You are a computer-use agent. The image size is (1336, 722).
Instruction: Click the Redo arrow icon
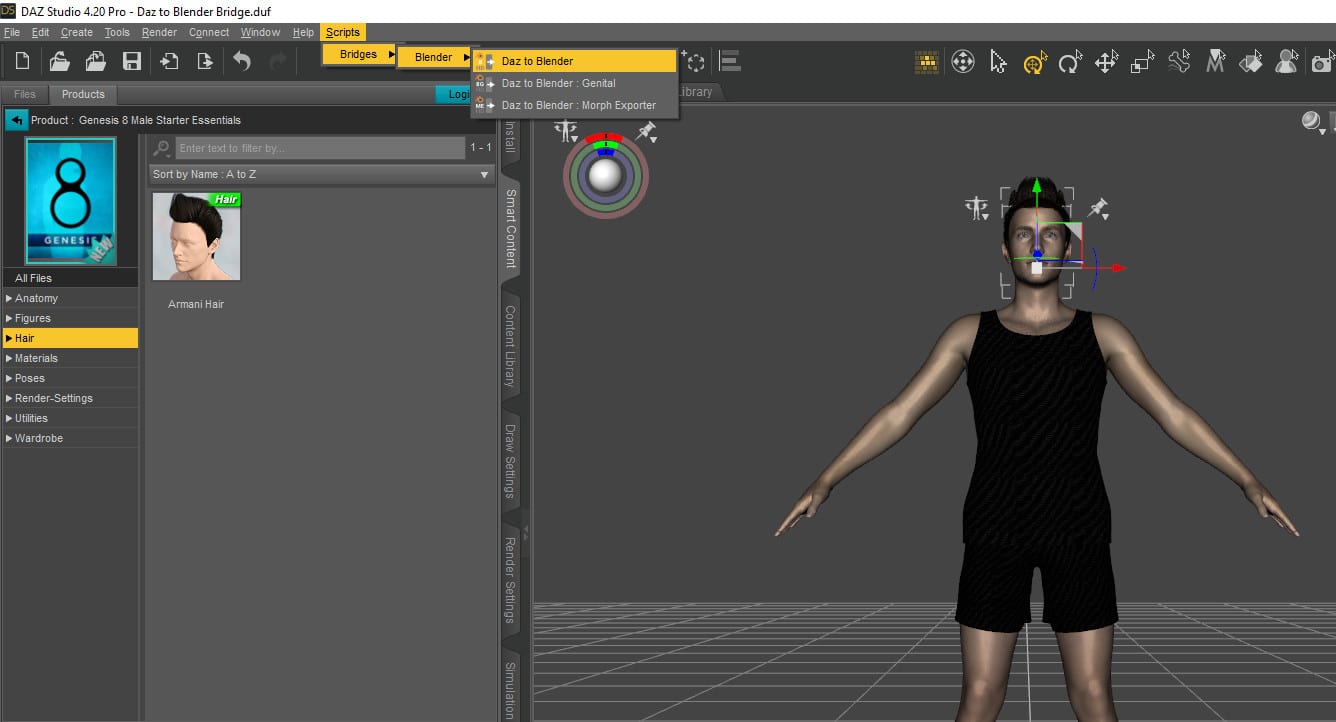278,62
